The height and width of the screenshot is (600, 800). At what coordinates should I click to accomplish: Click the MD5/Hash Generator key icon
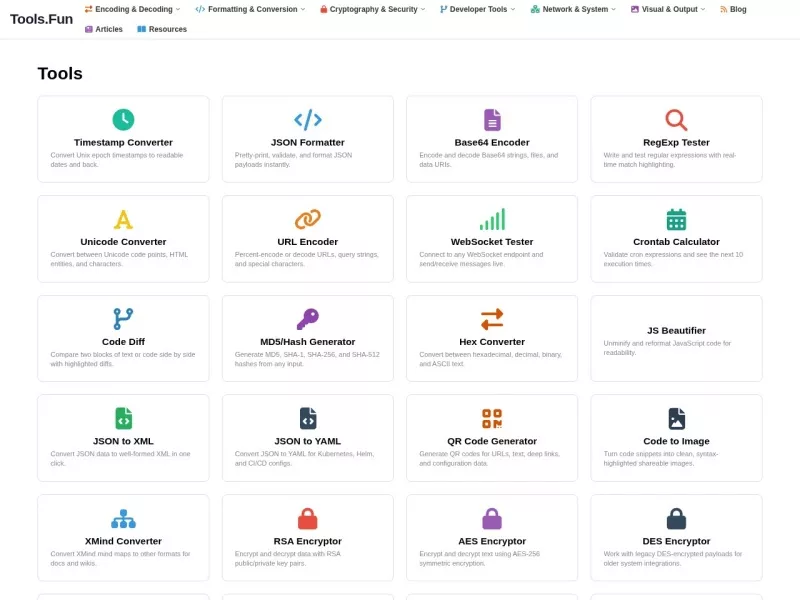pyautogui.click(x=308, y=319)
